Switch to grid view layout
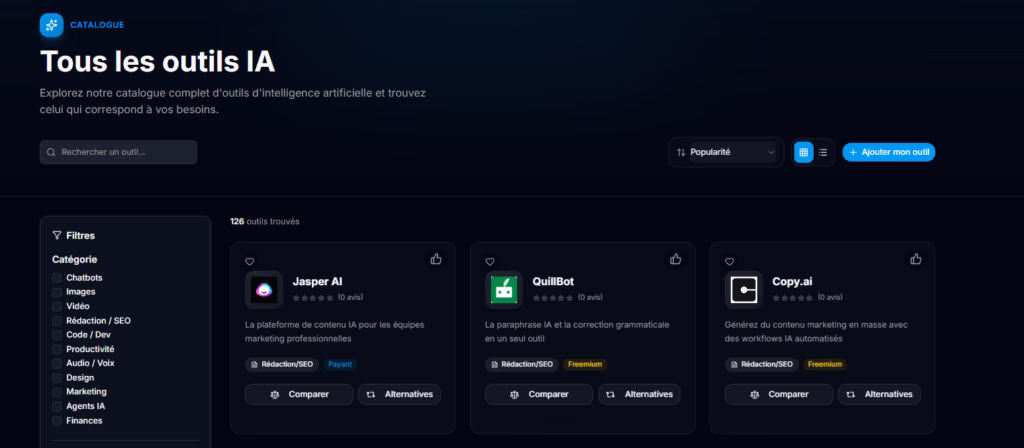 coord(803,152)
